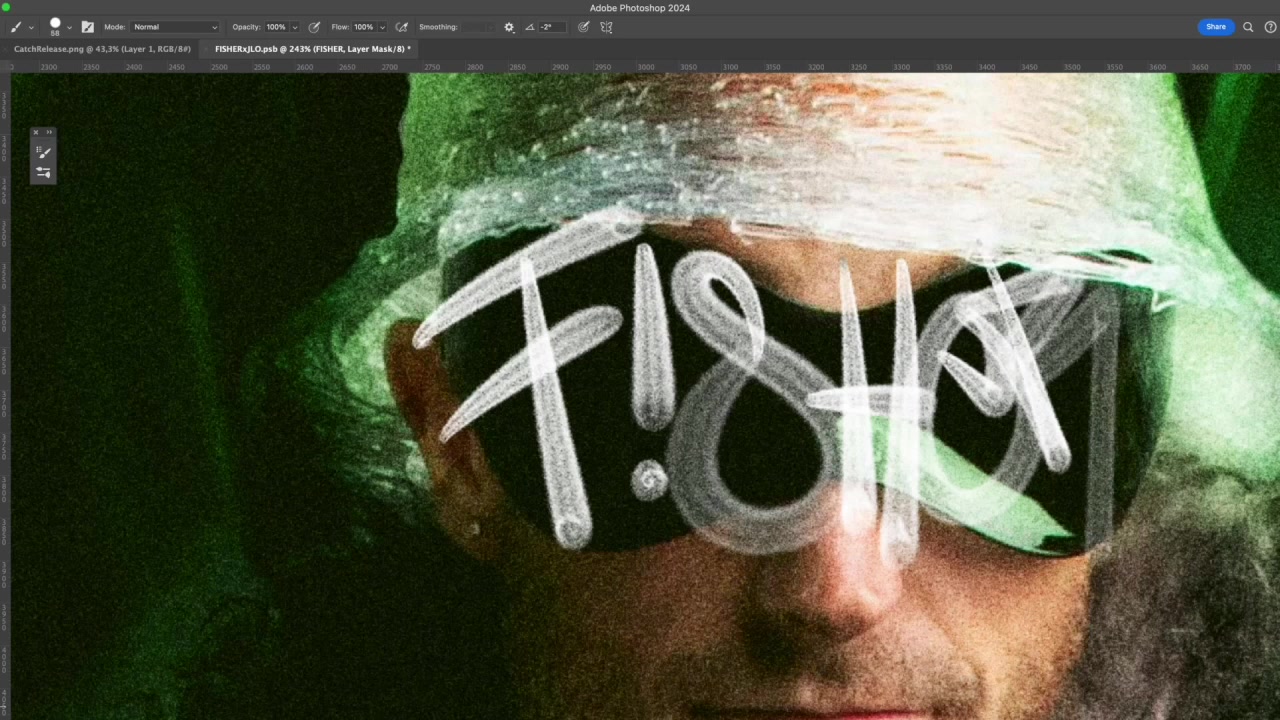Screen dimensions: 1280x720
Task: Close the CatchRelease.png tab
Action: [x=7, y=49]
